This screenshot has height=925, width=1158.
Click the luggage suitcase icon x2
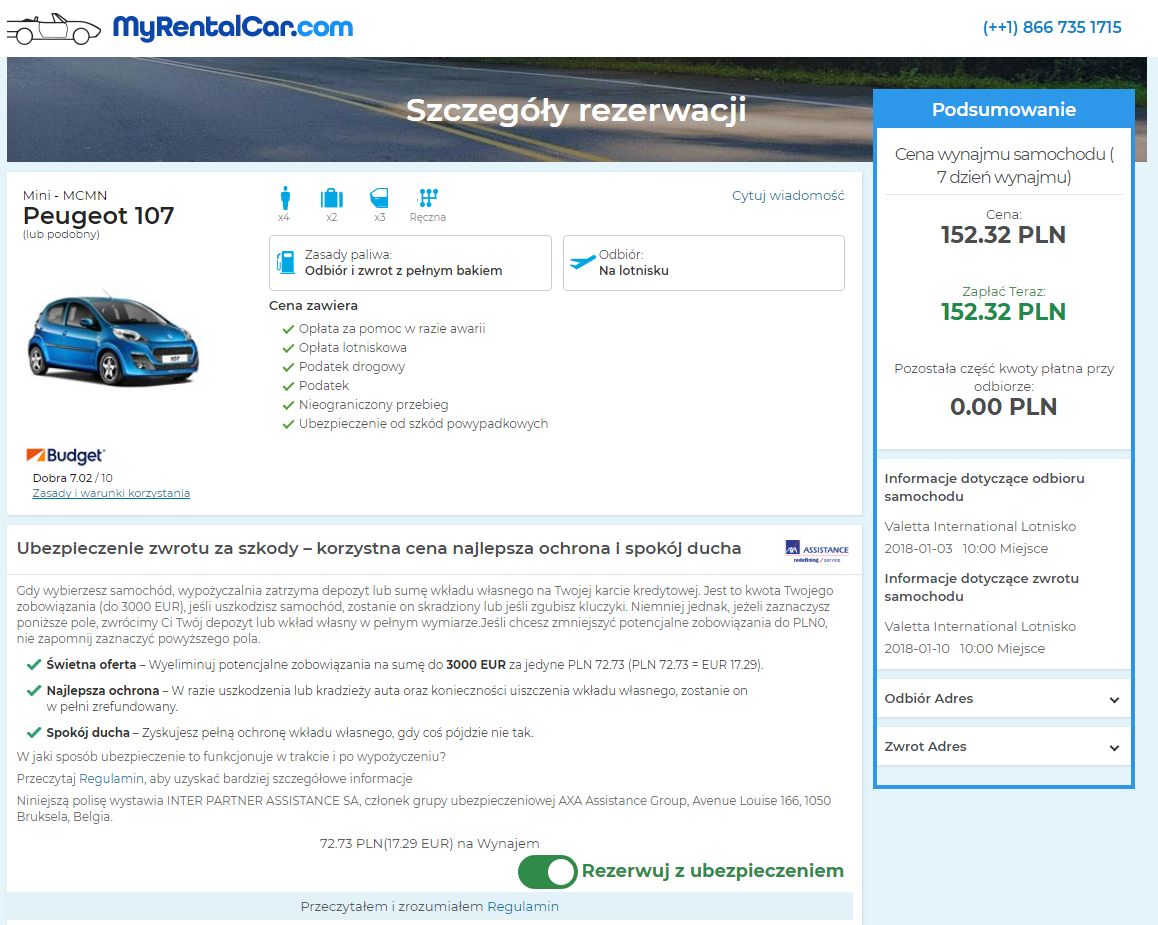click(332, 198)
